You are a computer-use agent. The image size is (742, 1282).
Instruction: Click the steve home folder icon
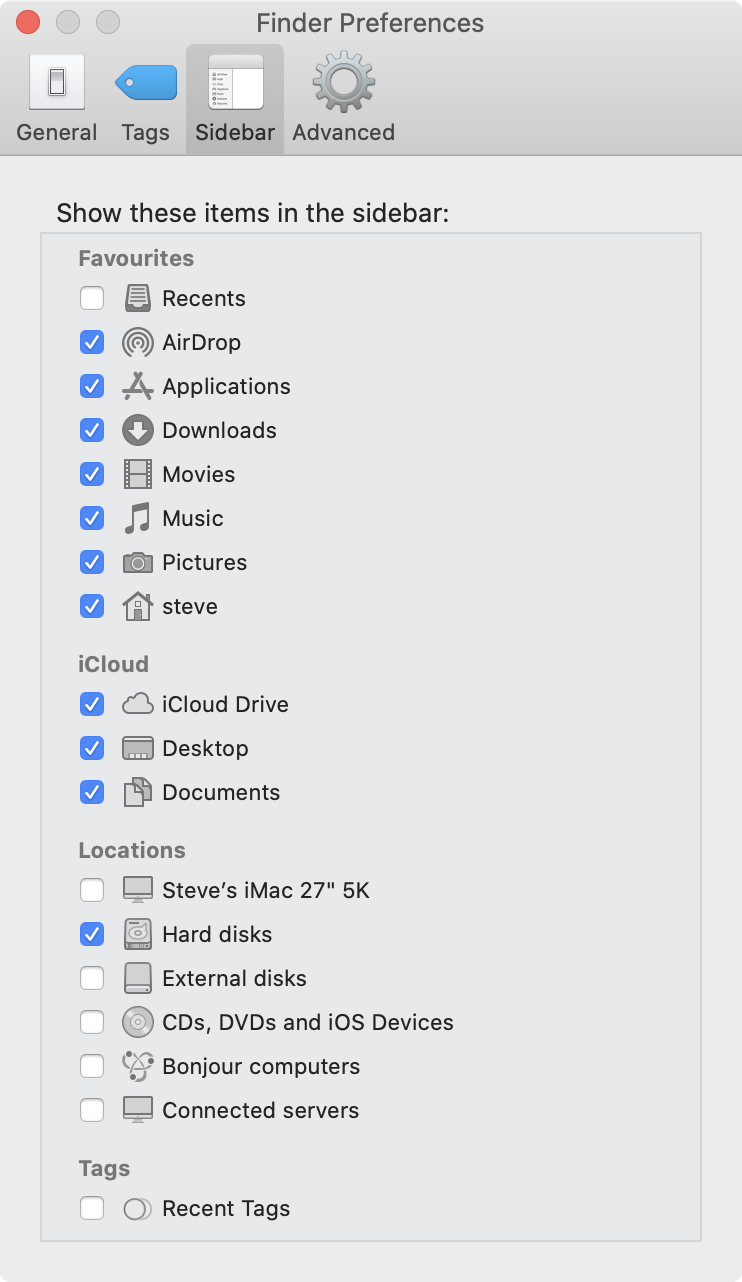pyautogui.click(x=137, y=607)
